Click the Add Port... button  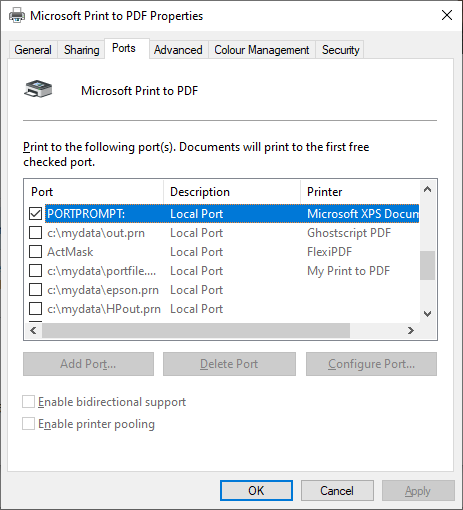click(88, 364)
